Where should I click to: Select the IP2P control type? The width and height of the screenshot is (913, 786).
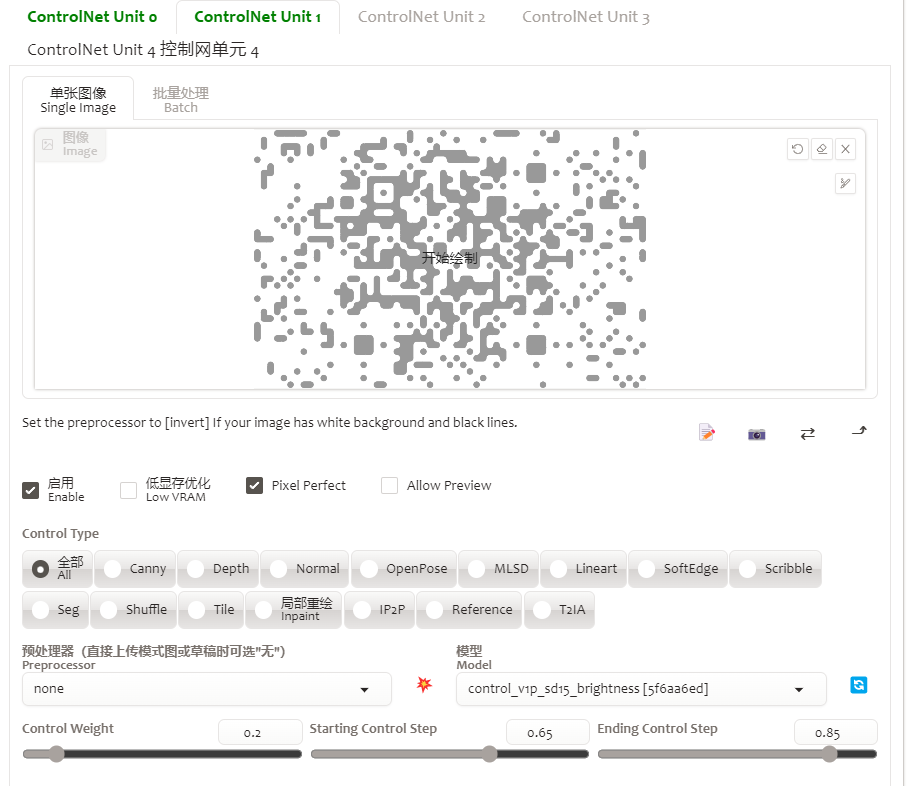[380, 610]
